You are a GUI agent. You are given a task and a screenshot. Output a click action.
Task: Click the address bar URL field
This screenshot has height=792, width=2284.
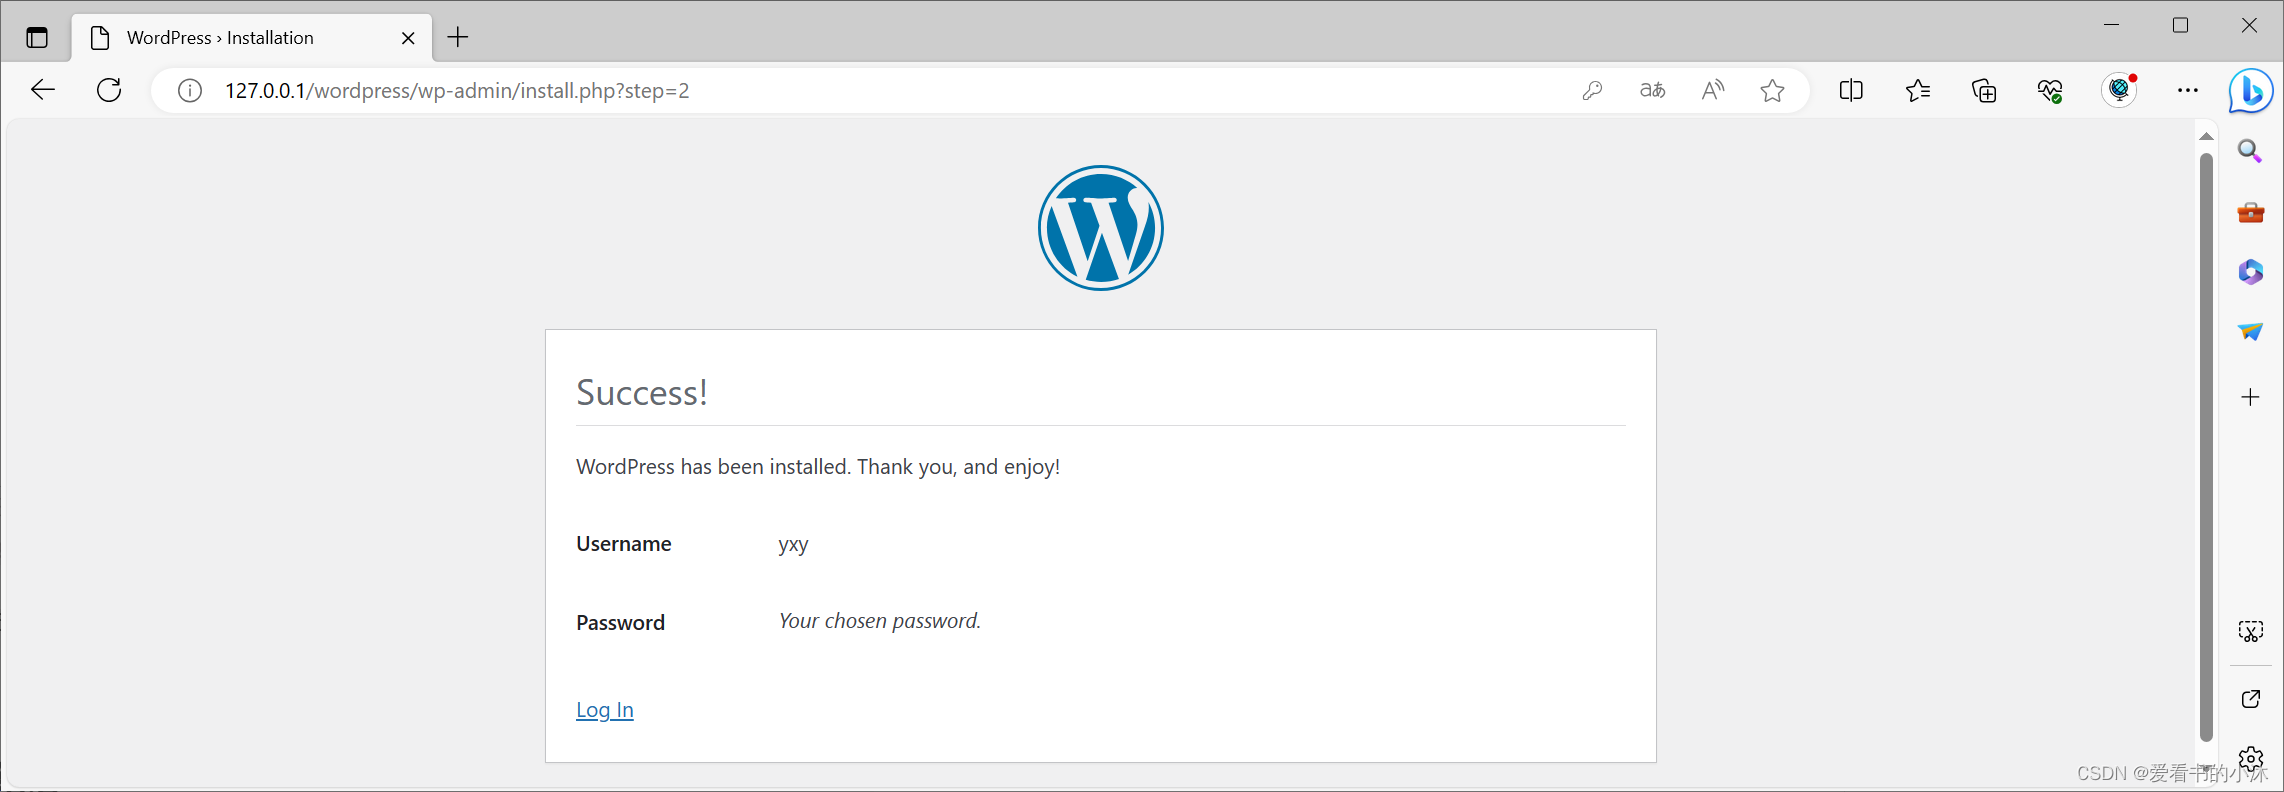coord(880,91)
